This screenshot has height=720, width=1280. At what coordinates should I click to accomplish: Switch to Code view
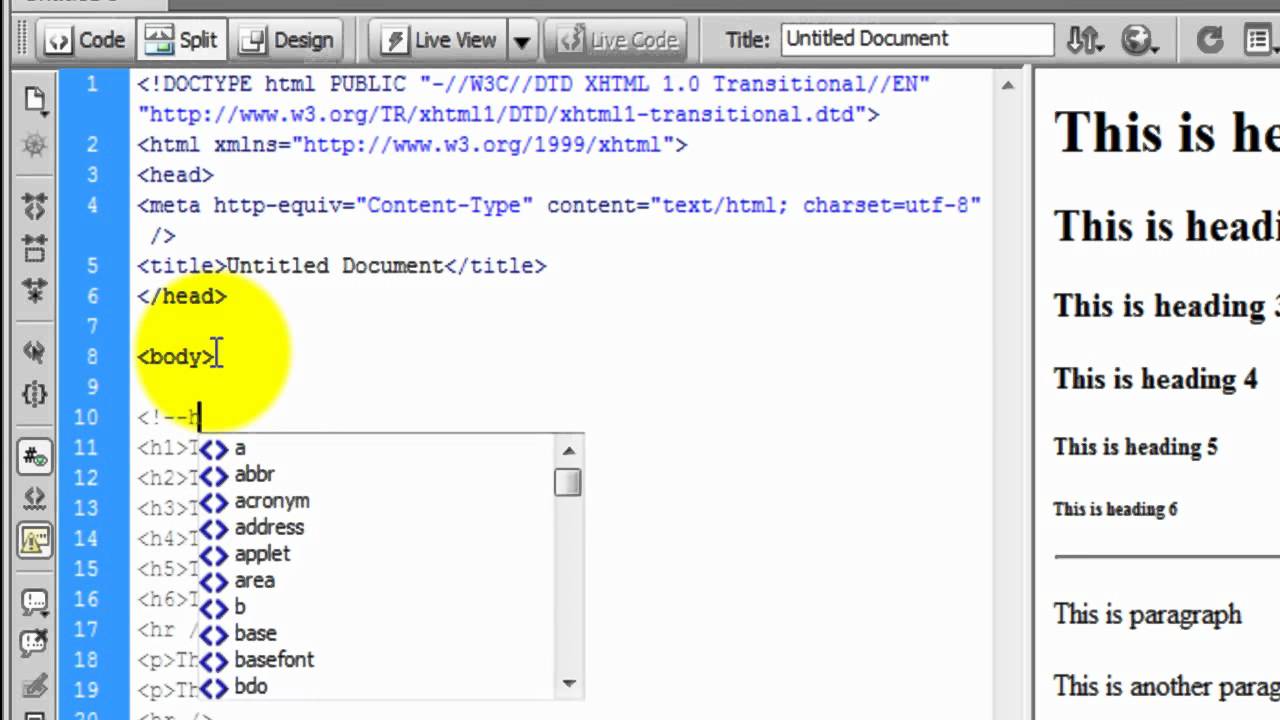[x=85, y=40]
